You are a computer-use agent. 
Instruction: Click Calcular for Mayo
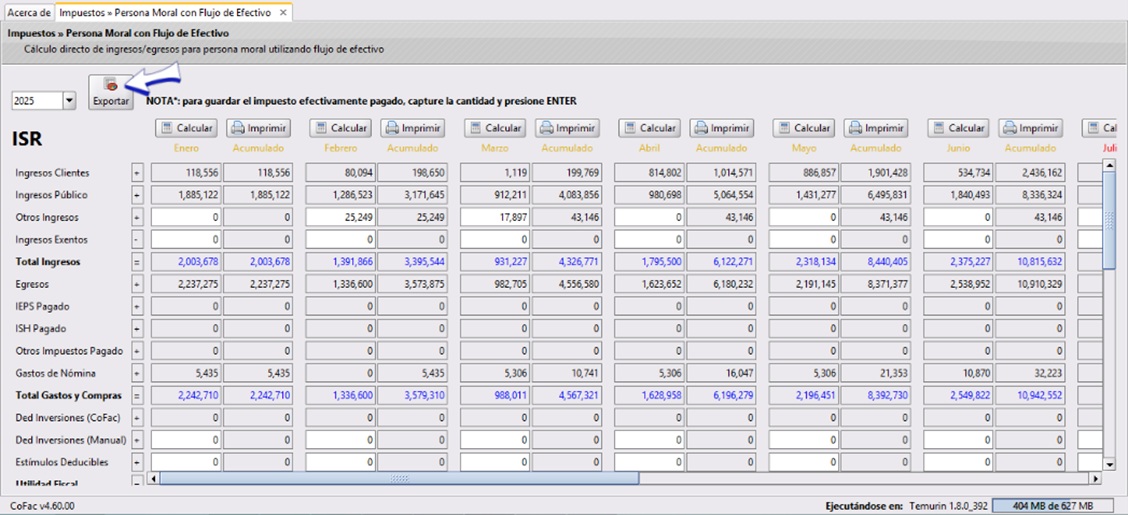[804, 128]
